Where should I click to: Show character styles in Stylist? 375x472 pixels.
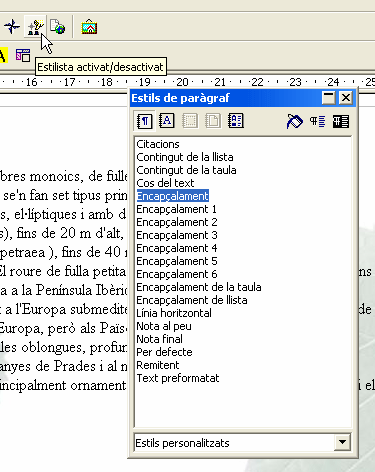point(167,121)
